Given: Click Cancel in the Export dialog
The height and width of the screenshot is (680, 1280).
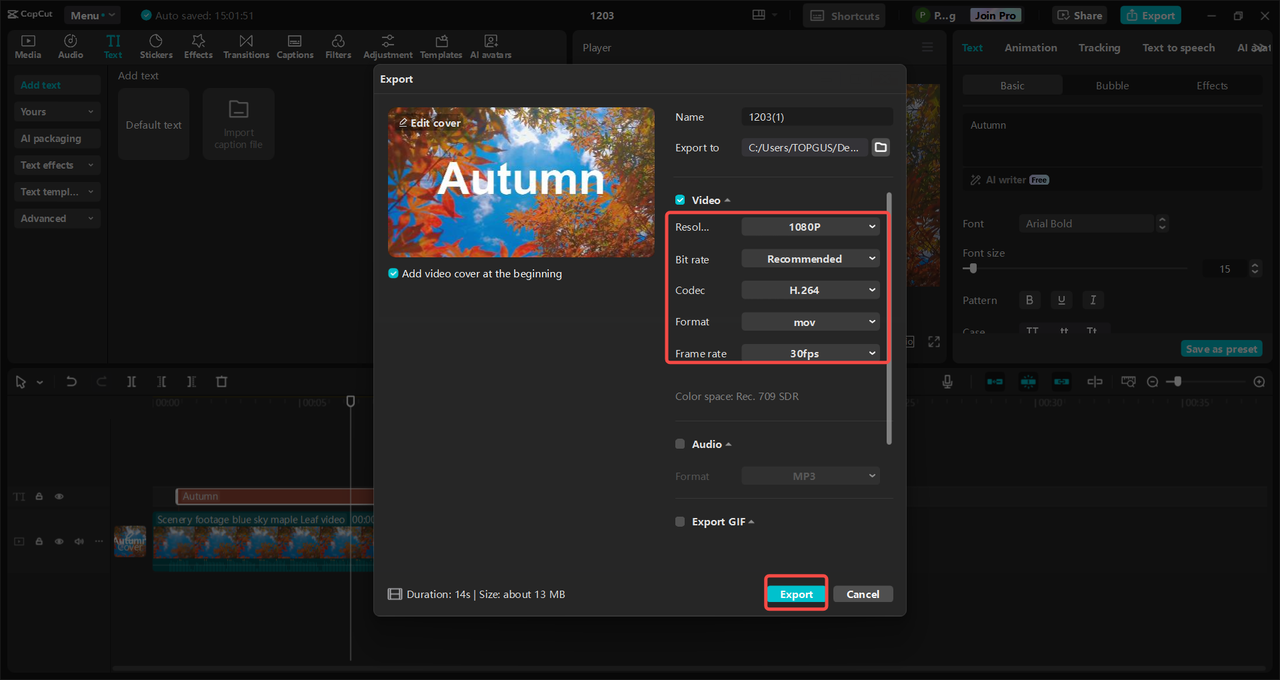Looking at the screenshot, I should pos(863,594).
